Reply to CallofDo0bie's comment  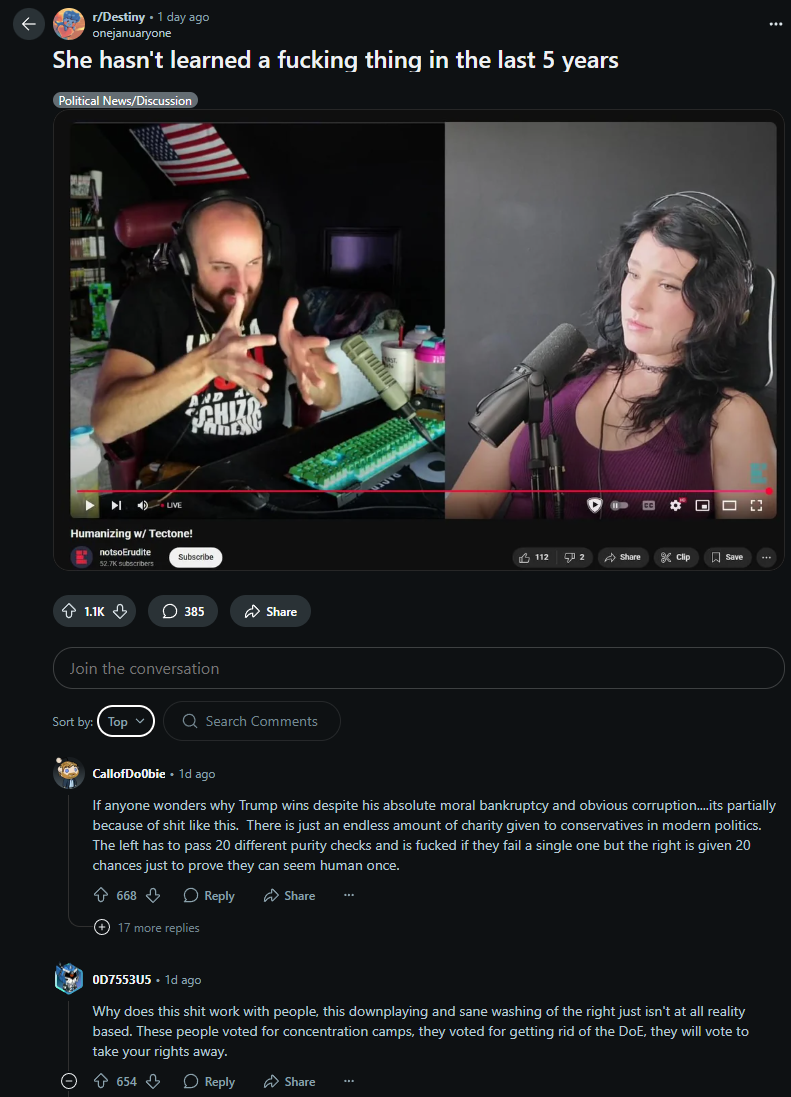click(x=209, y=896)
